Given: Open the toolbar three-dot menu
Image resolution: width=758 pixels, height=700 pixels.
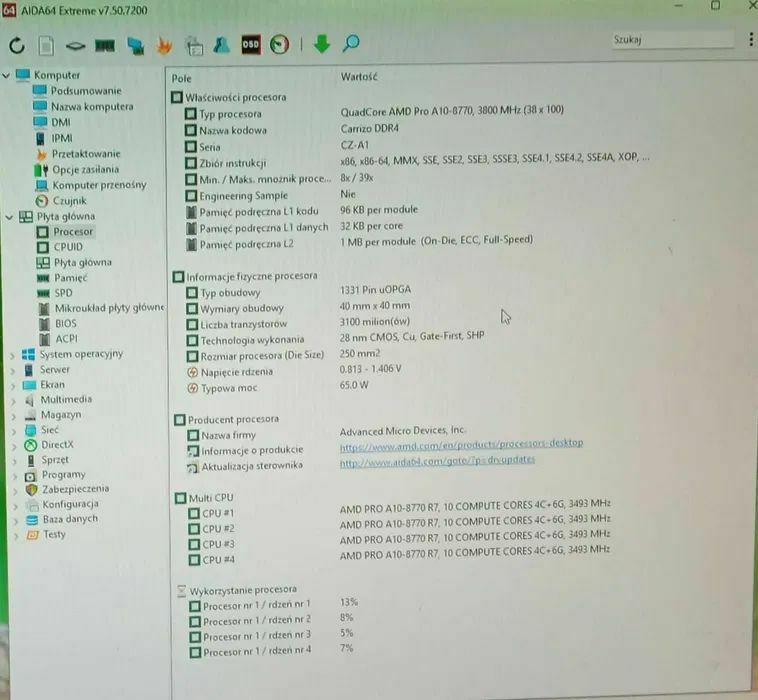Looking at the screenshot, I should point(751,39).
